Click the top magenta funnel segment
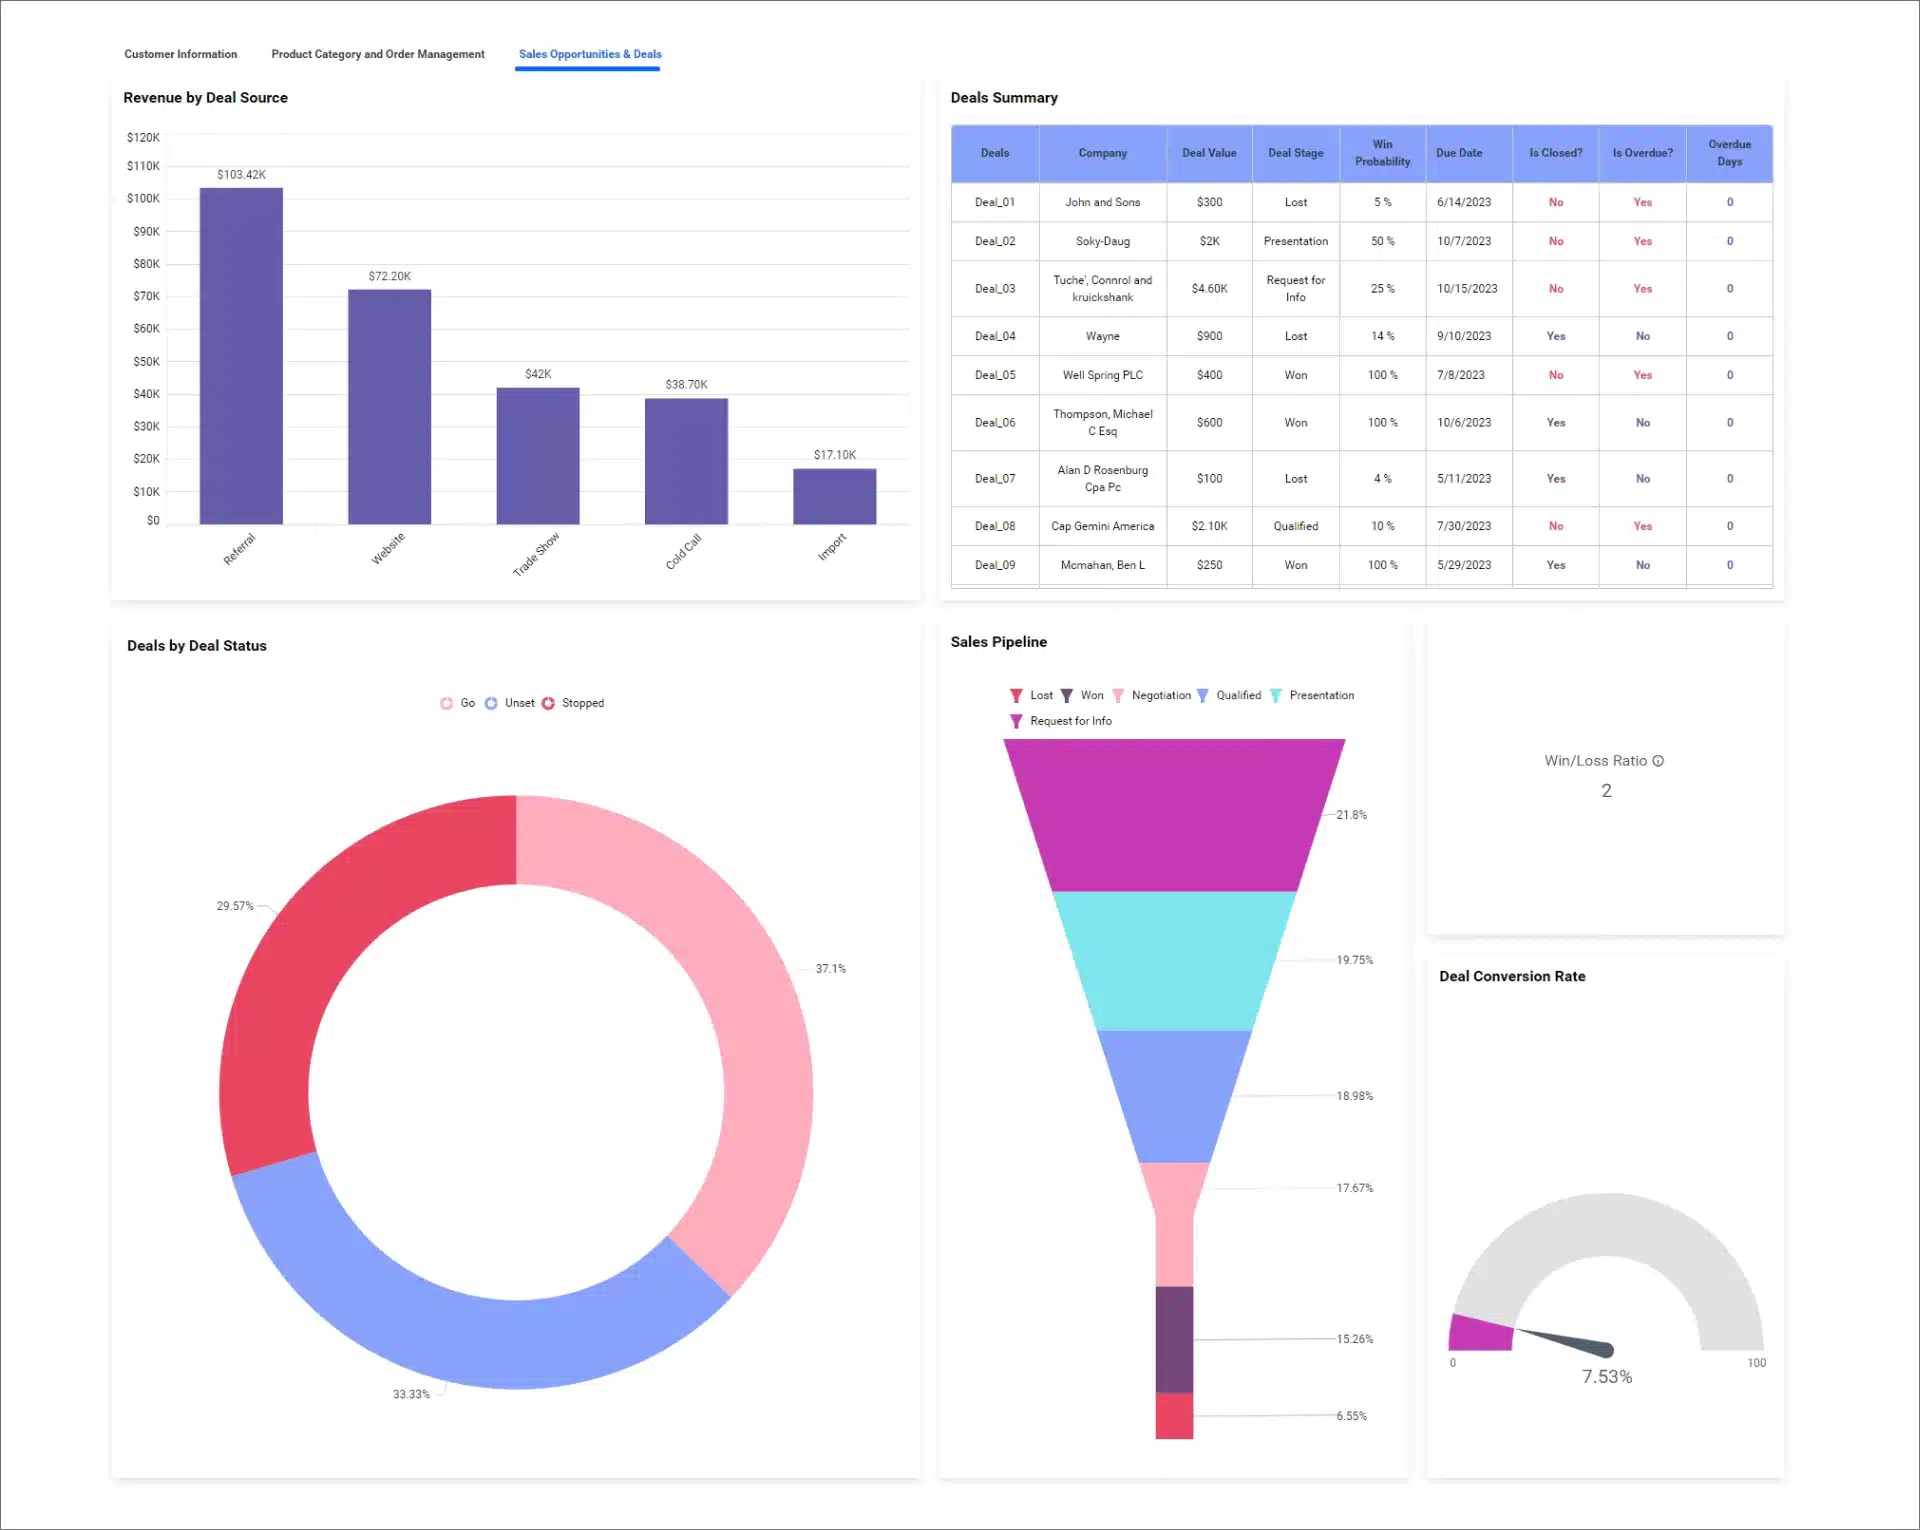 (x=1174, y=814)
